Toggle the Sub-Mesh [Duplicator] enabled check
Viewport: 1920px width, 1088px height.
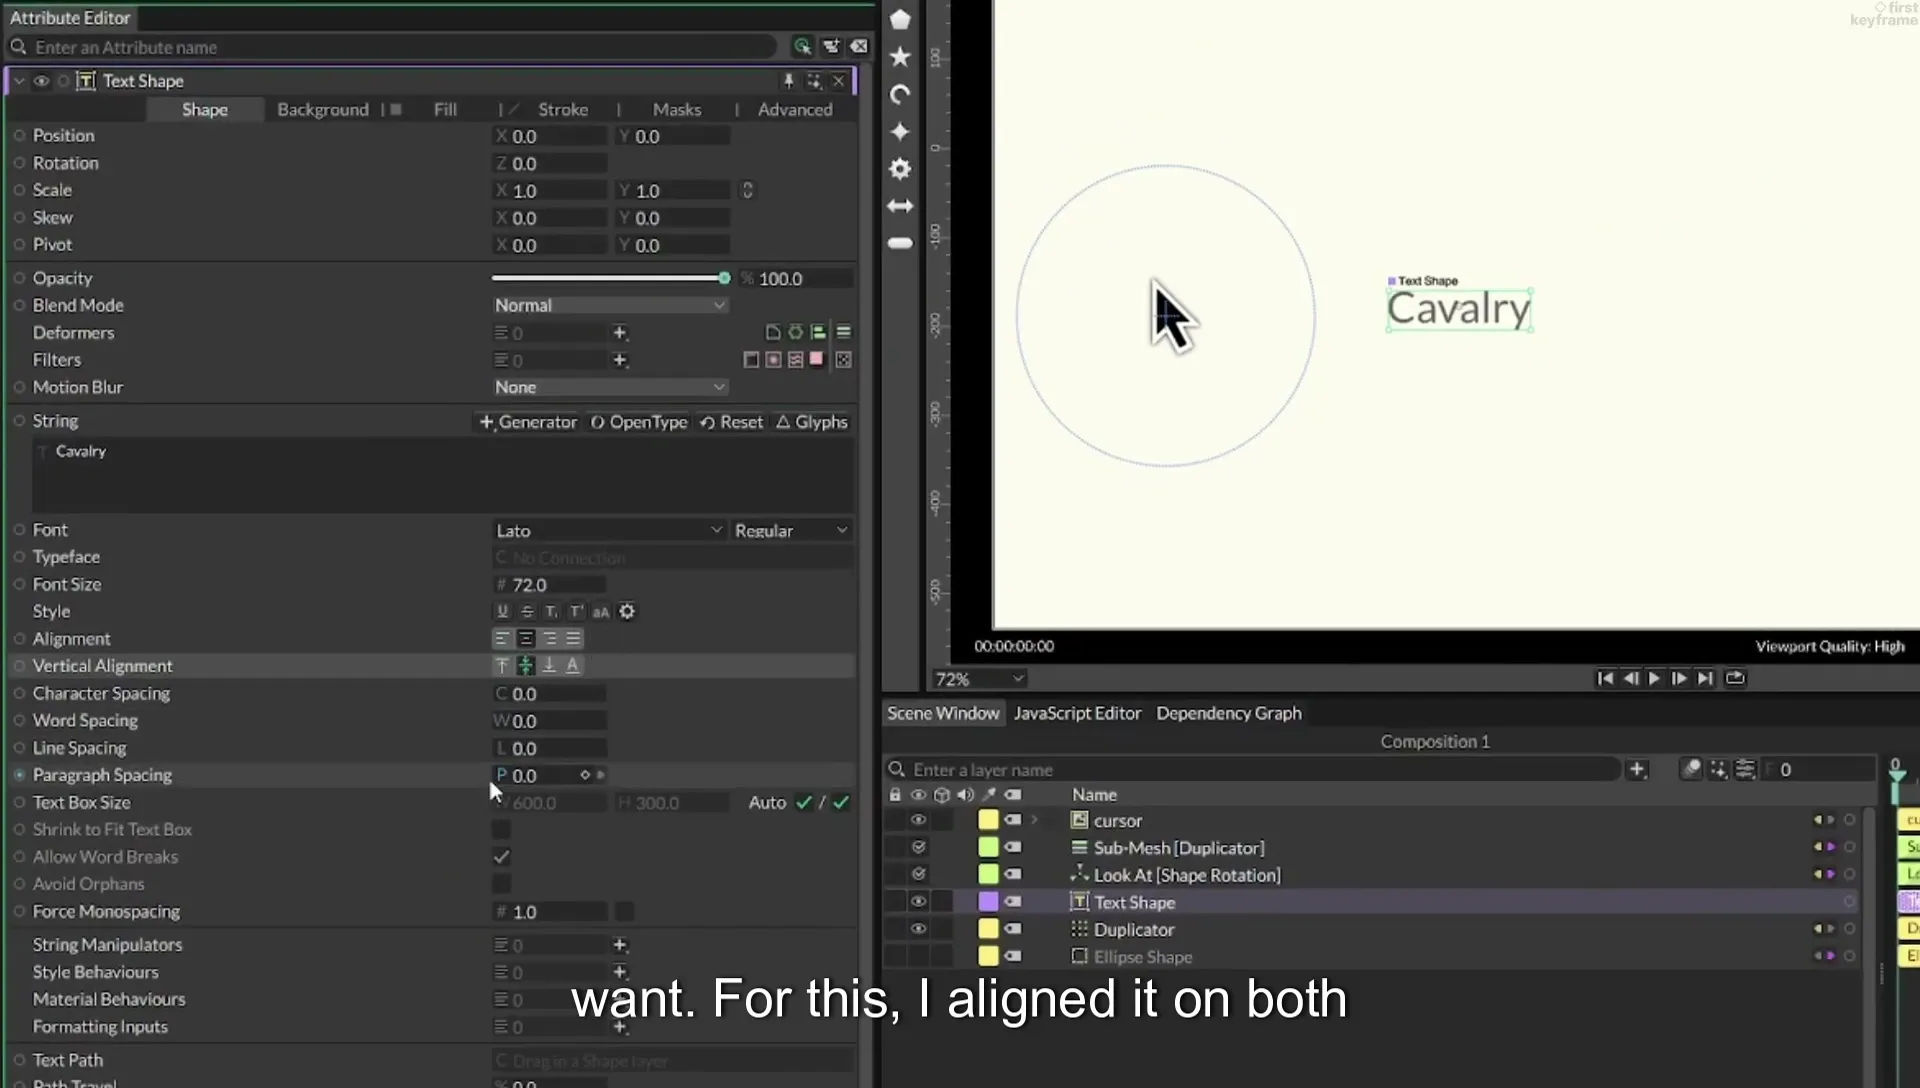tap(918, 847)
